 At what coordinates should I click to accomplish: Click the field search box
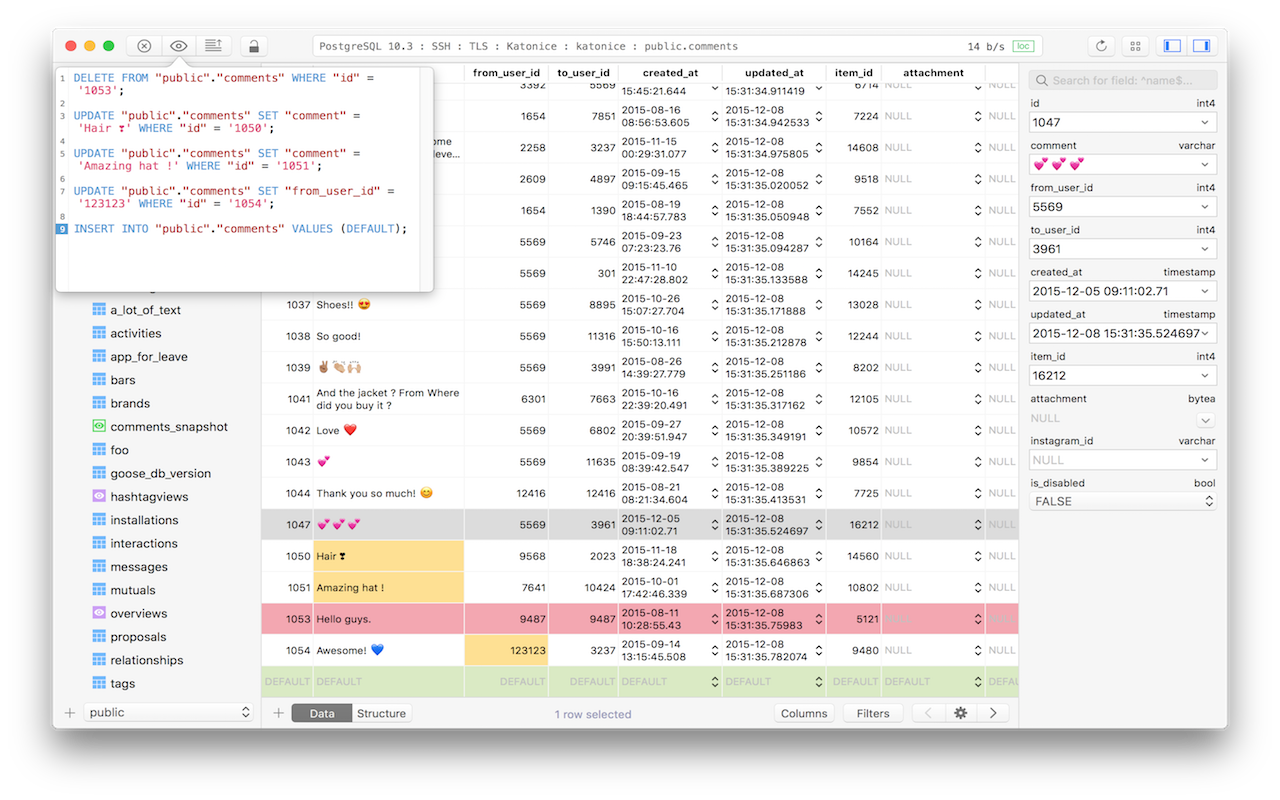coord(1122,80)
